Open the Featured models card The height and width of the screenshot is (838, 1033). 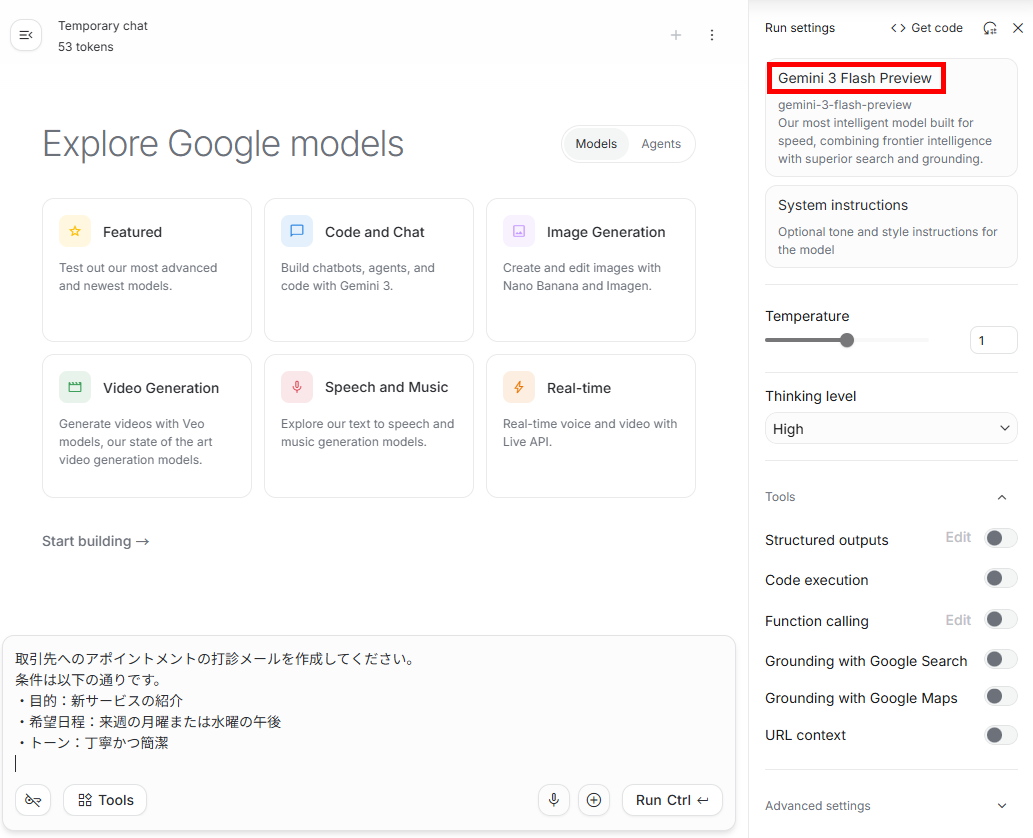tap(147, 270)
